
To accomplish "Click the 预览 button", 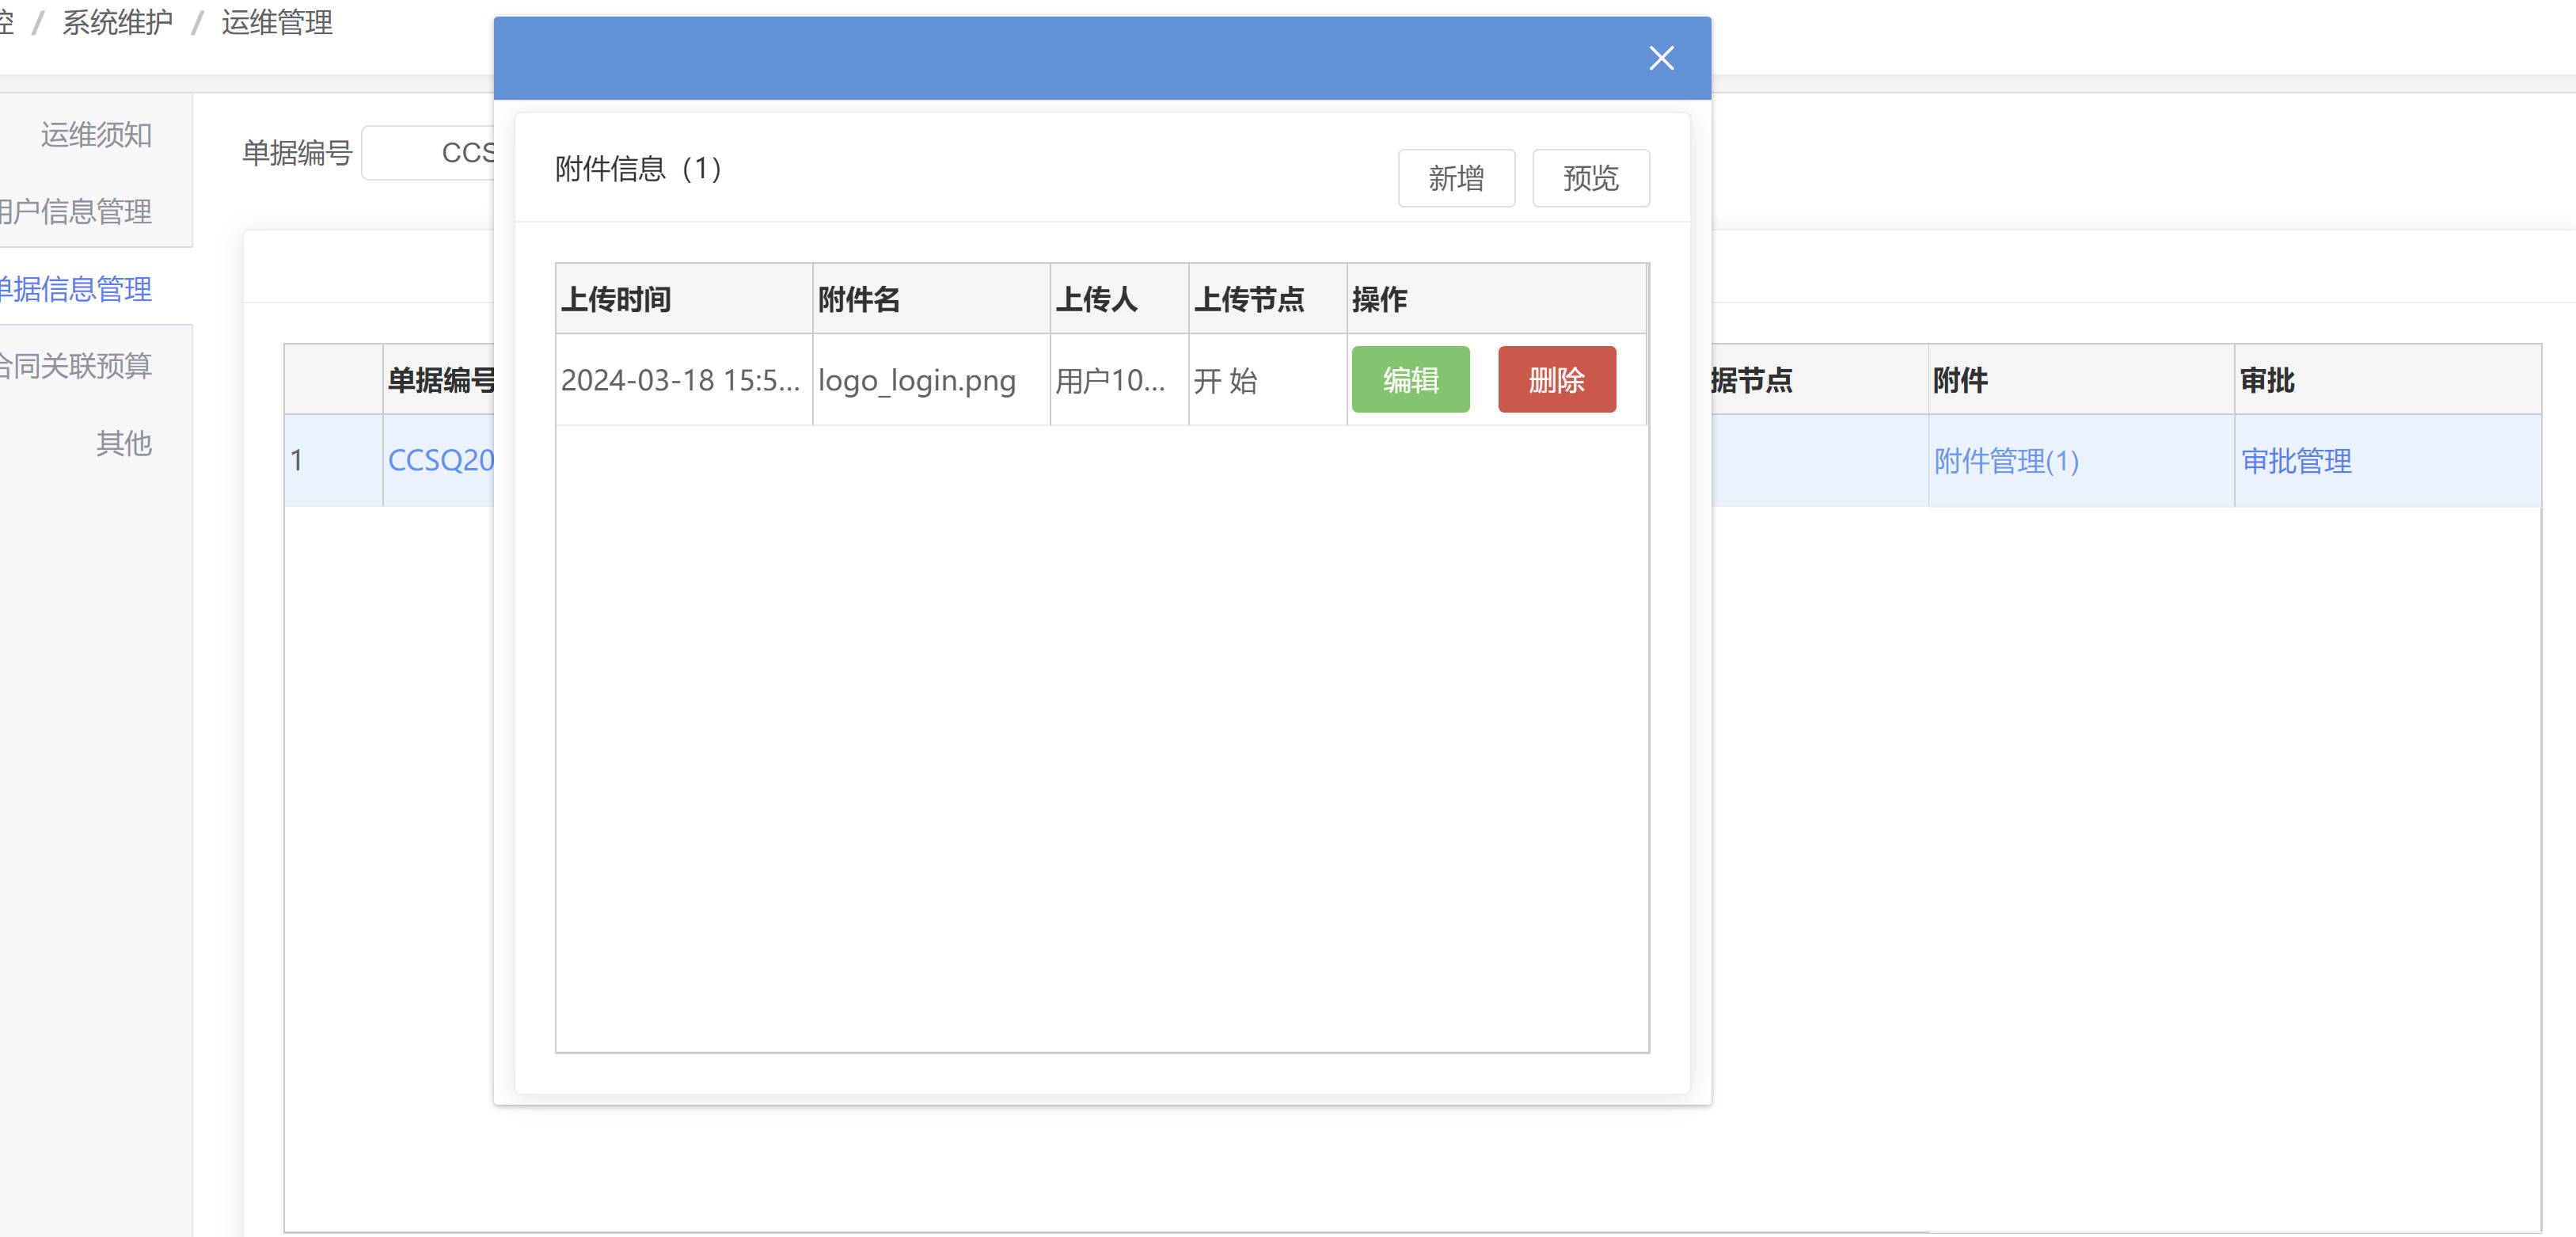I will coord(1590,178).
